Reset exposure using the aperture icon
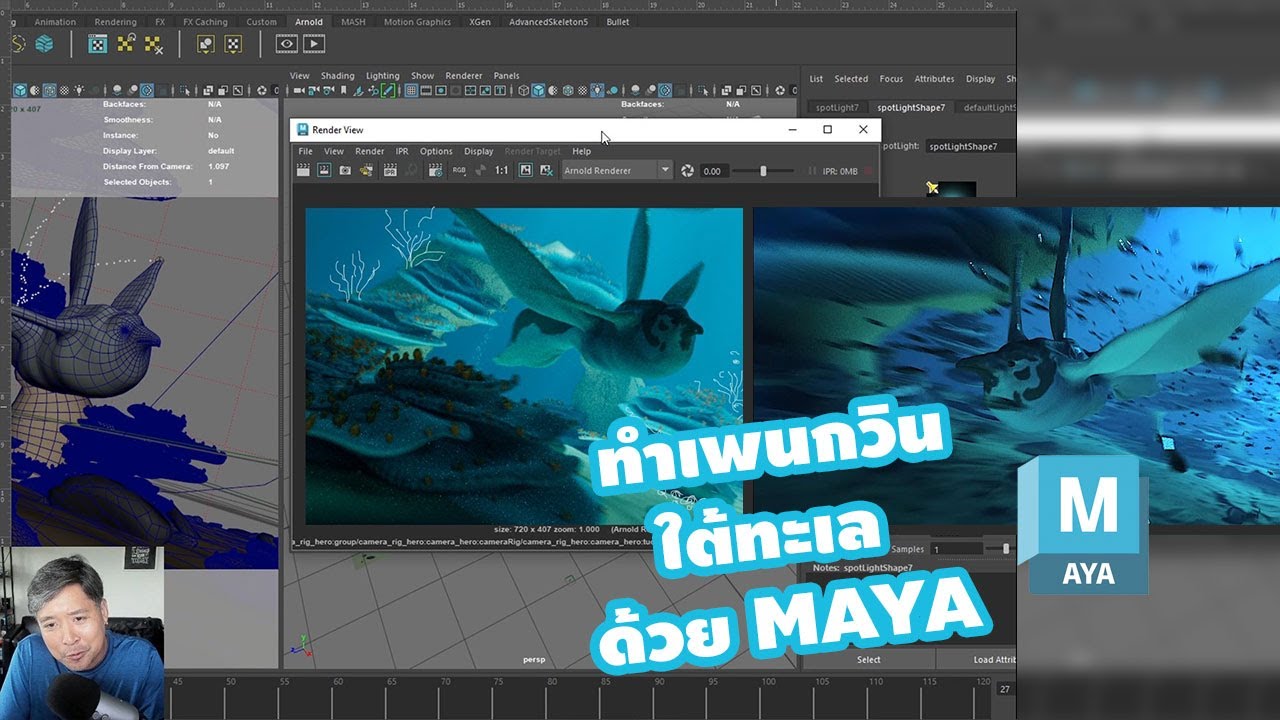 tap(687, 170)
